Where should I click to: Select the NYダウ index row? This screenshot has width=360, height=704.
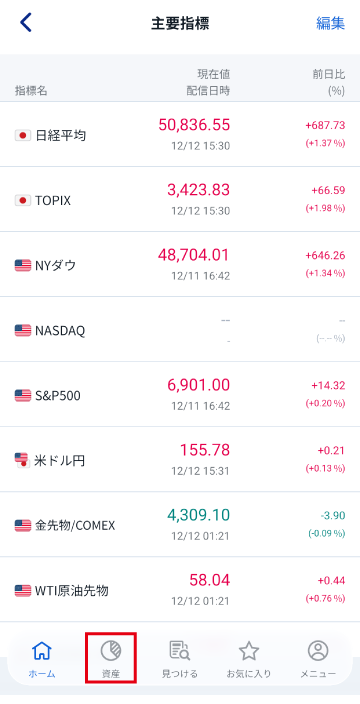tap(180, 264)
